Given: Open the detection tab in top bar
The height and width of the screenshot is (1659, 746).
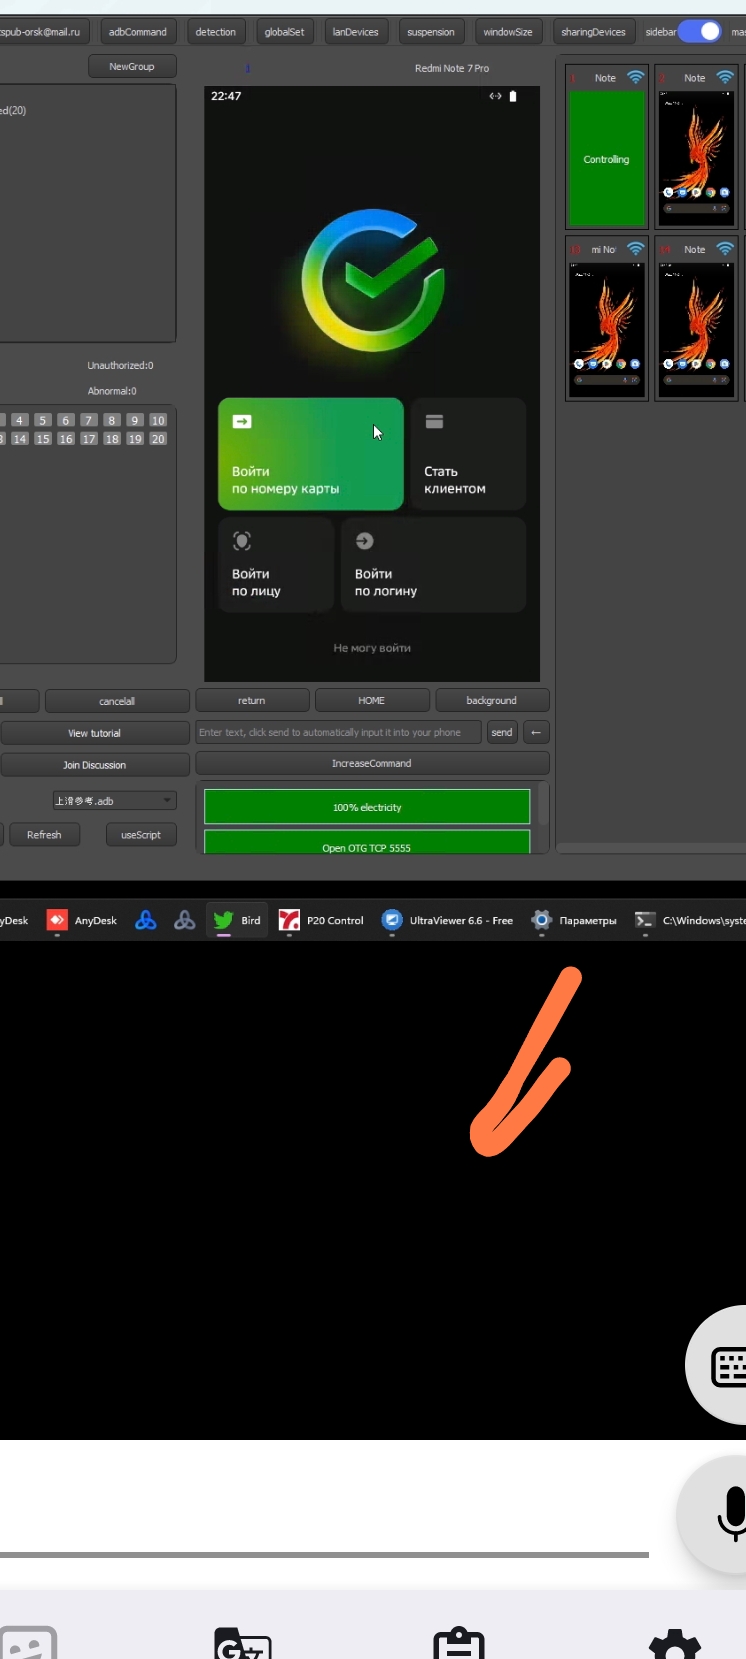Looking at the screenshot, I should (x=216, y=32).
